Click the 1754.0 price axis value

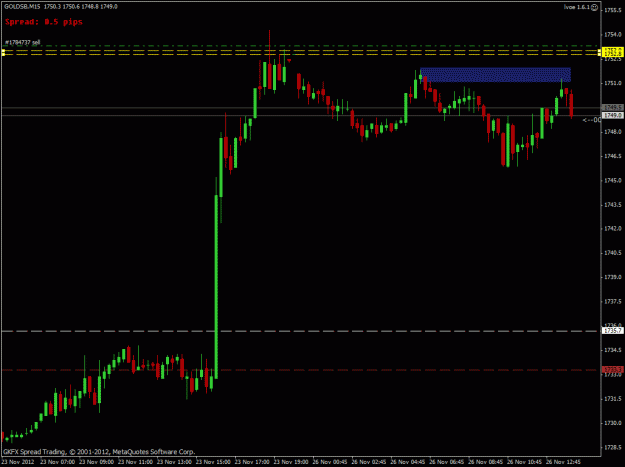point(613,35)
